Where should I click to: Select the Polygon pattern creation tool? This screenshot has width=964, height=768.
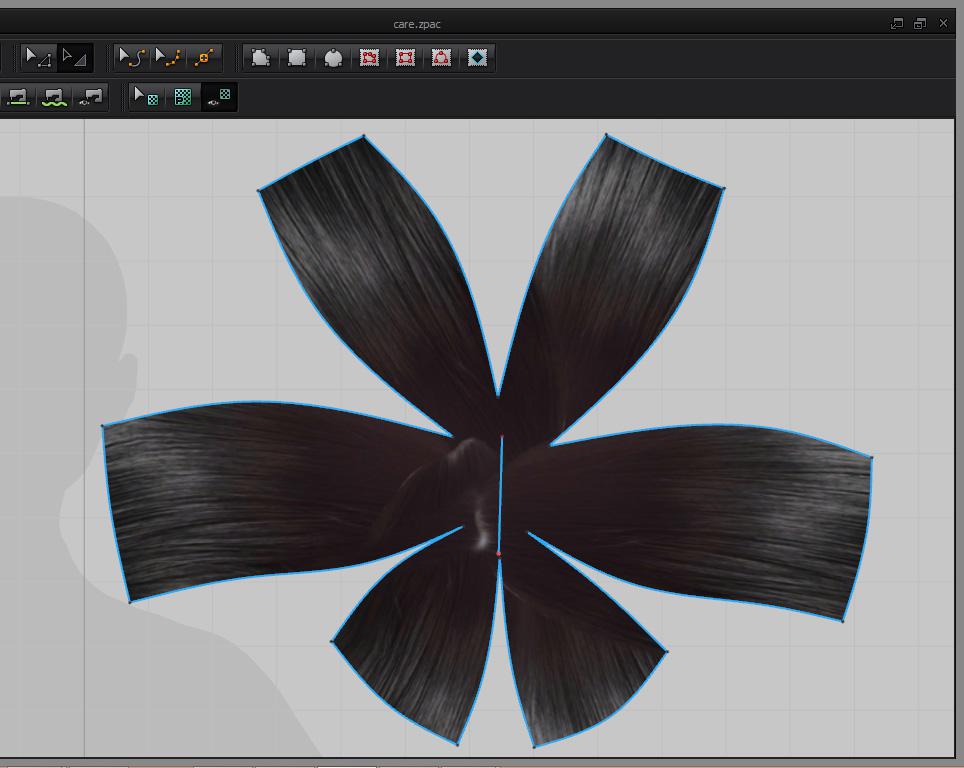pos(261,58)
